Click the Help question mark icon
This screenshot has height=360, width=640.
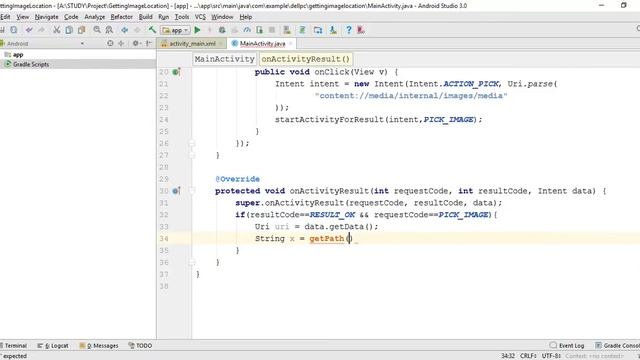coord(349,30)
